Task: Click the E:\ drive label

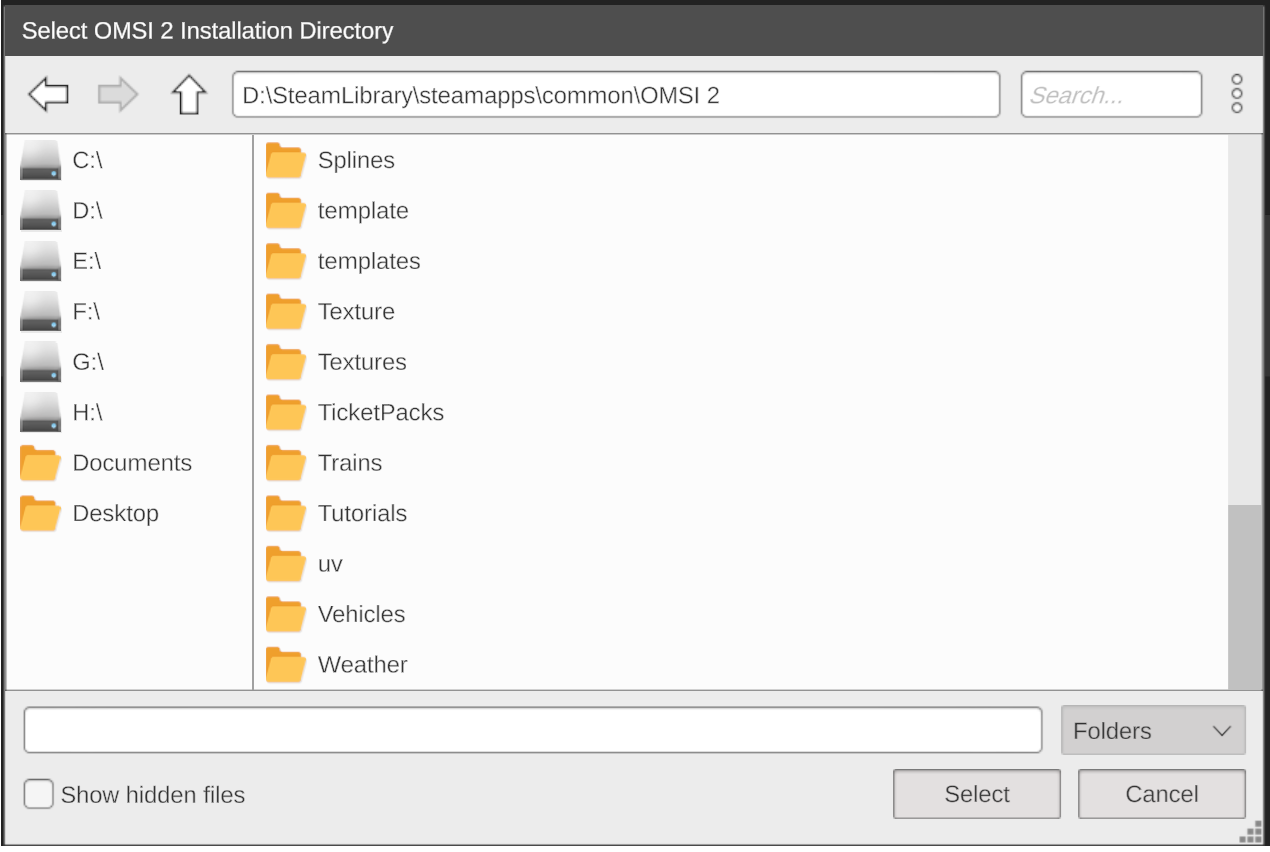Action: [x=87, y=261]
